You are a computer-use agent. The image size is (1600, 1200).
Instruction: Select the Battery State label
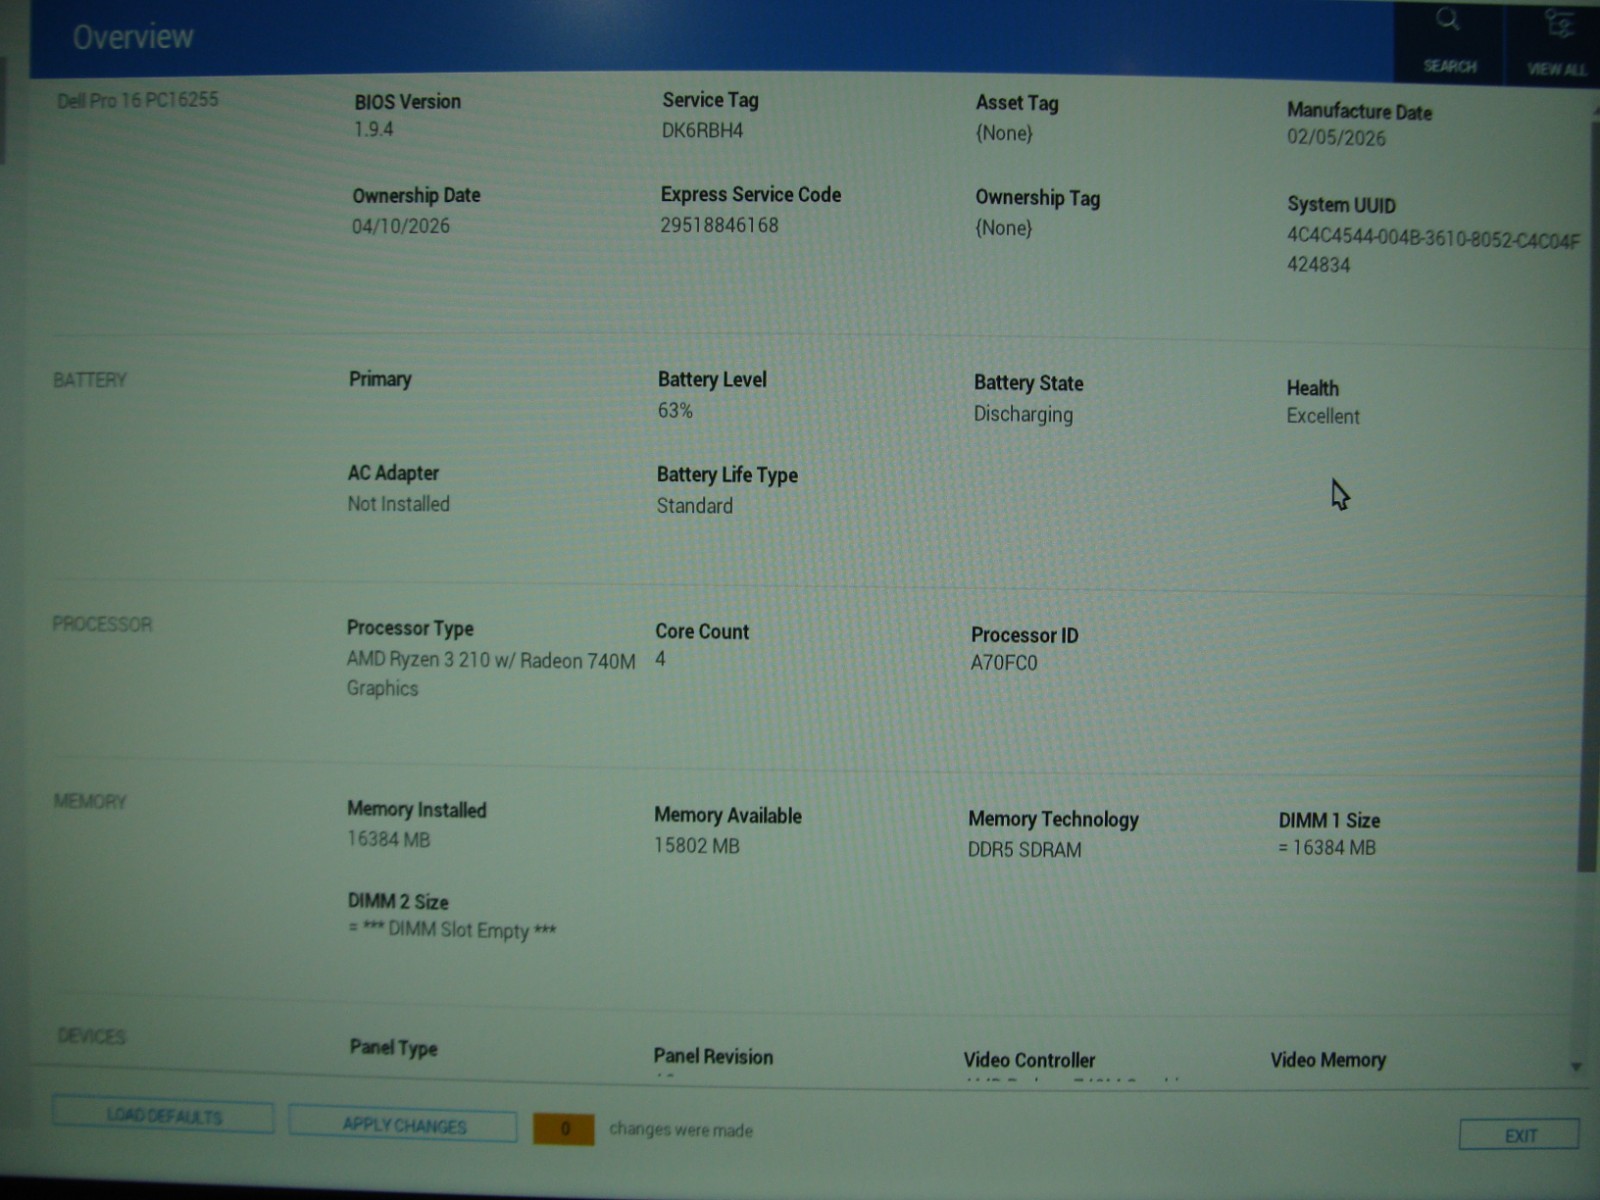pos(1028,383)
